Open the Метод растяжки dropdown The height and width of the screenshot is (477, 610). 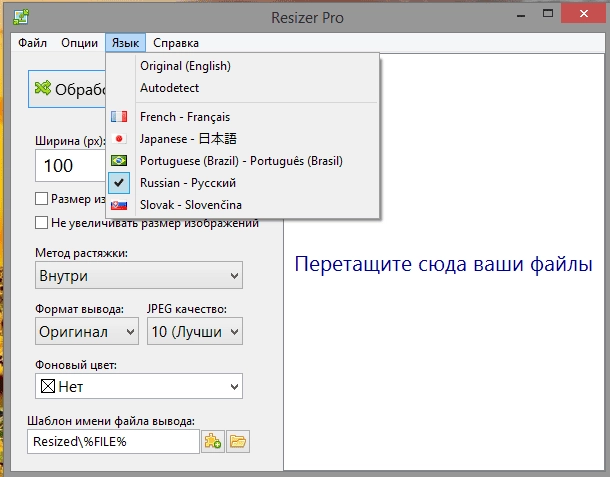[x=139, y=275]
